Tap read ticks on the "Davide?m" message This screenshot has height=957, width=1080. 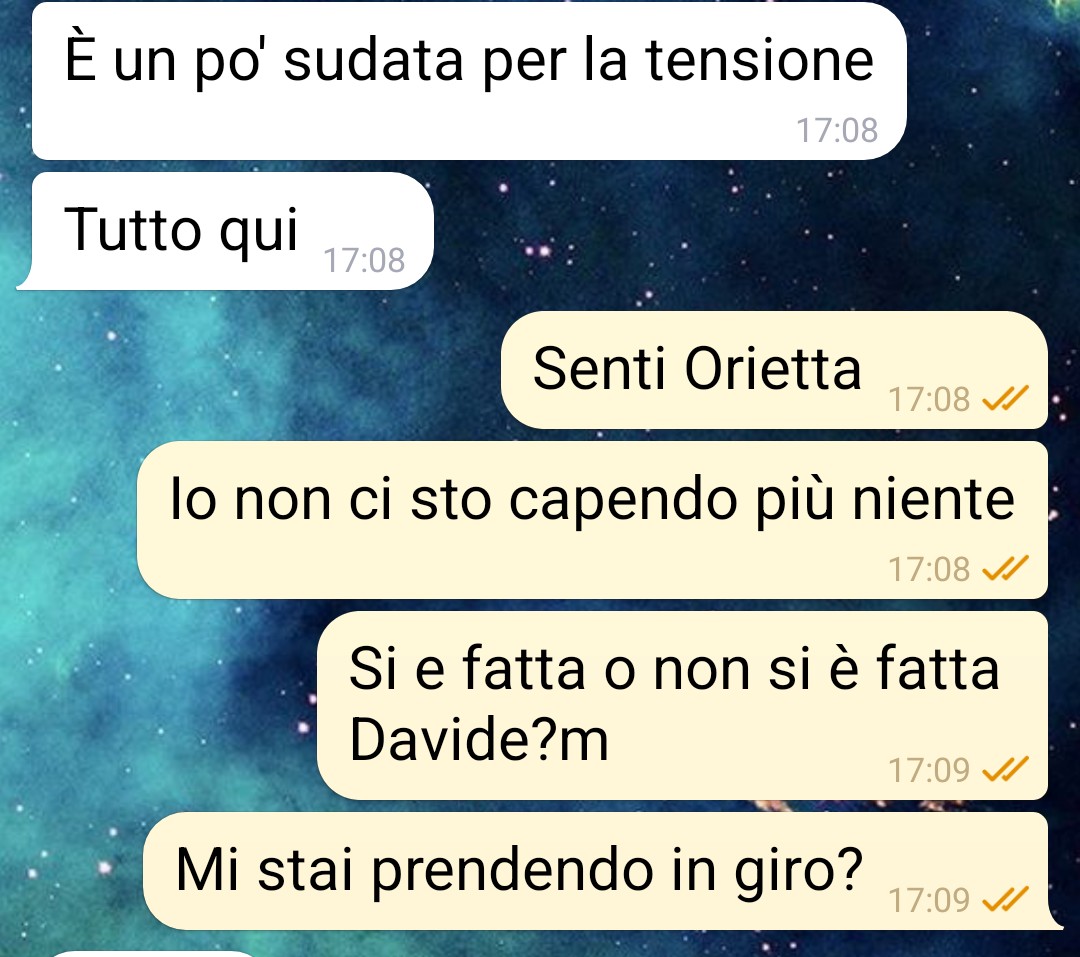[x=1005, y=769]
